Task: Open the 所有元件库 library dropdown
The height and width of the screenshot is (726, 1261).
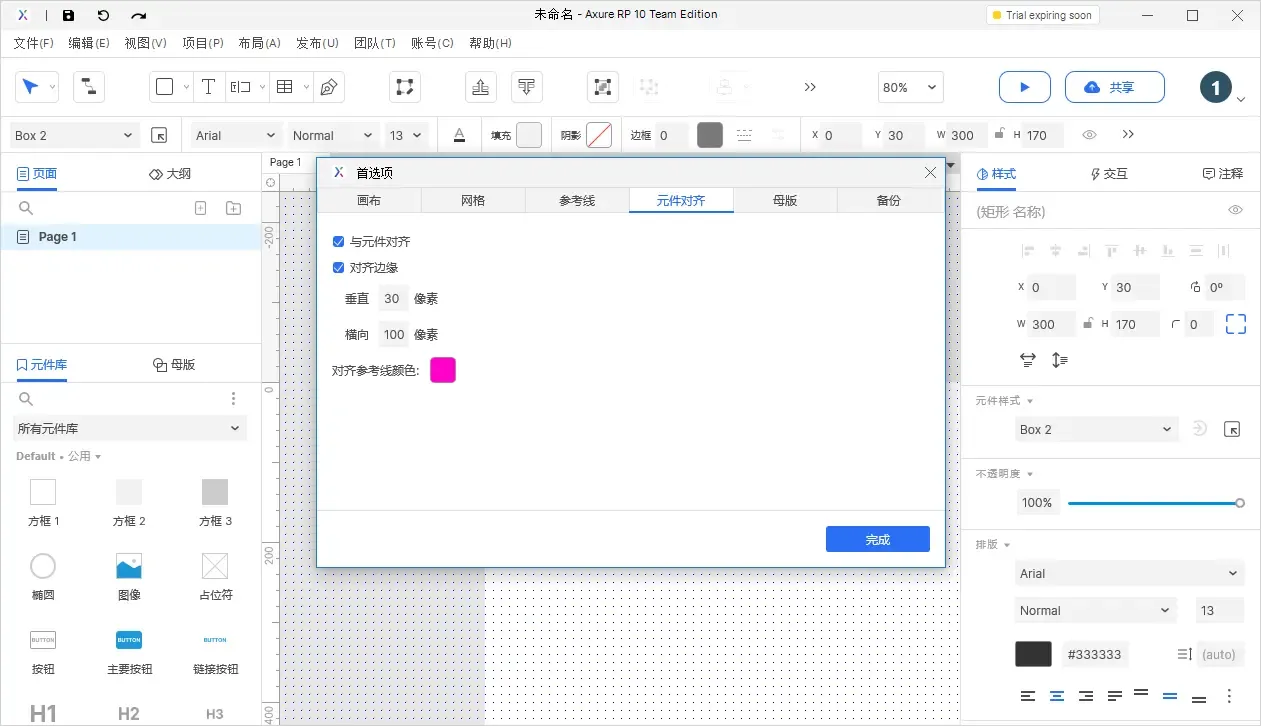Action: 130,428
